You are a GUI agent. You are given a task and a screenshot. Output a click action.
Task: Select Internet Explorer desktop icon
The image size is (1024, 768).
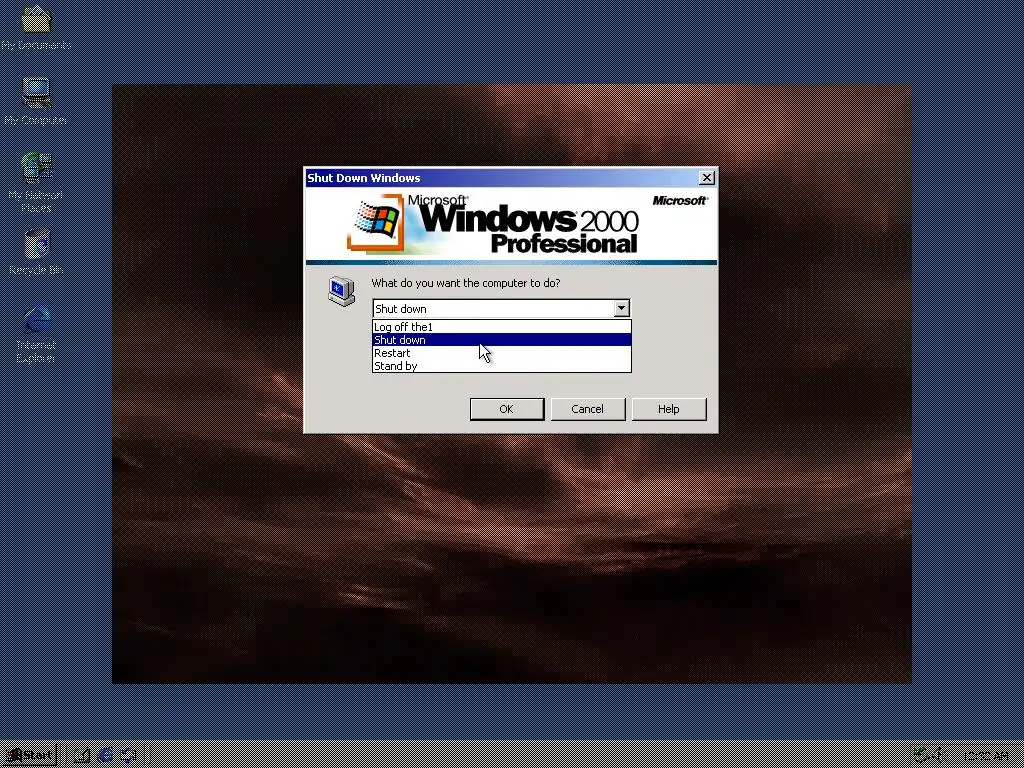coord(37,332)
